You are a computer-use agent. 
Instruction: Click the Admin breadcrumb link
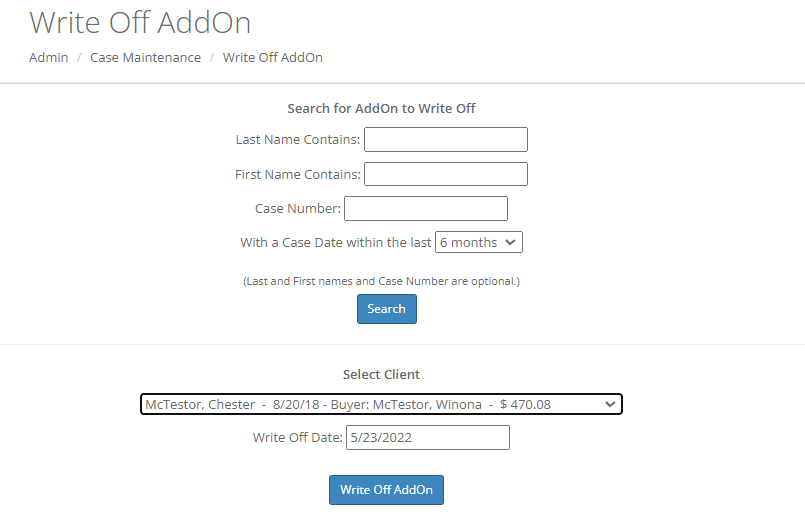pyautogui.click(x=49, y=57)
